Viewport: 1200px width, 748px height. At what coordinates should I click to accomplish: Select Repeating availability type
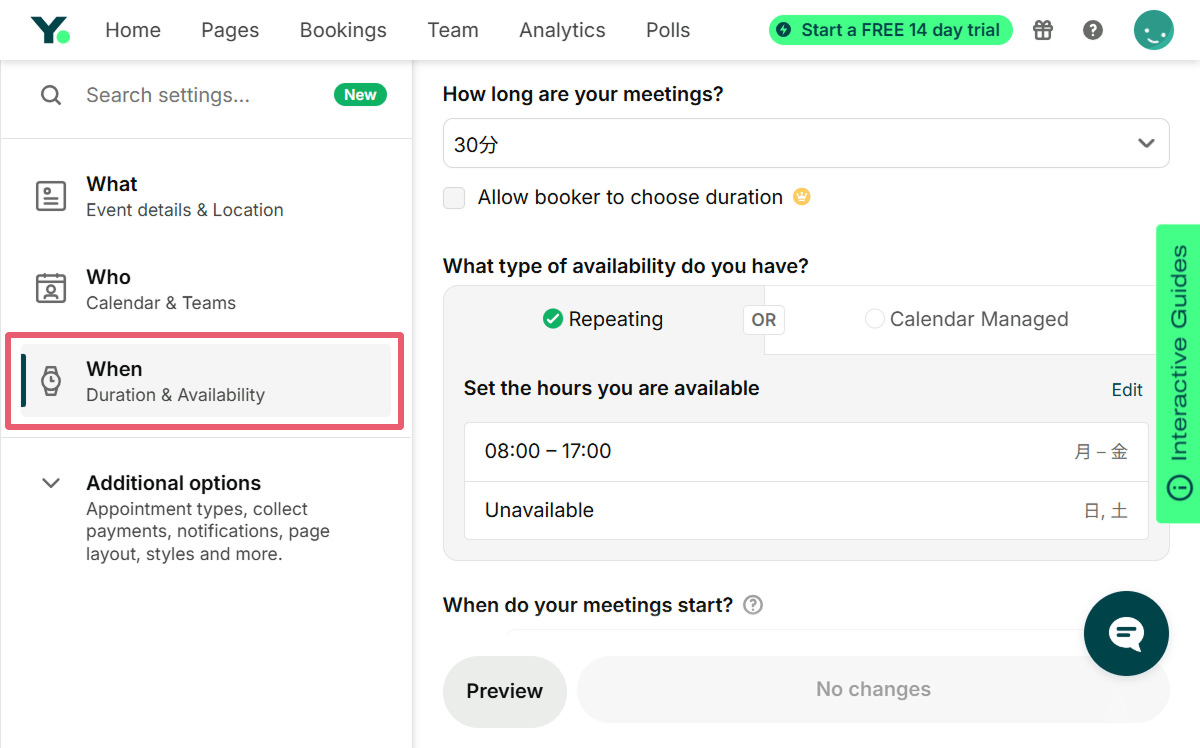(603, 319)
